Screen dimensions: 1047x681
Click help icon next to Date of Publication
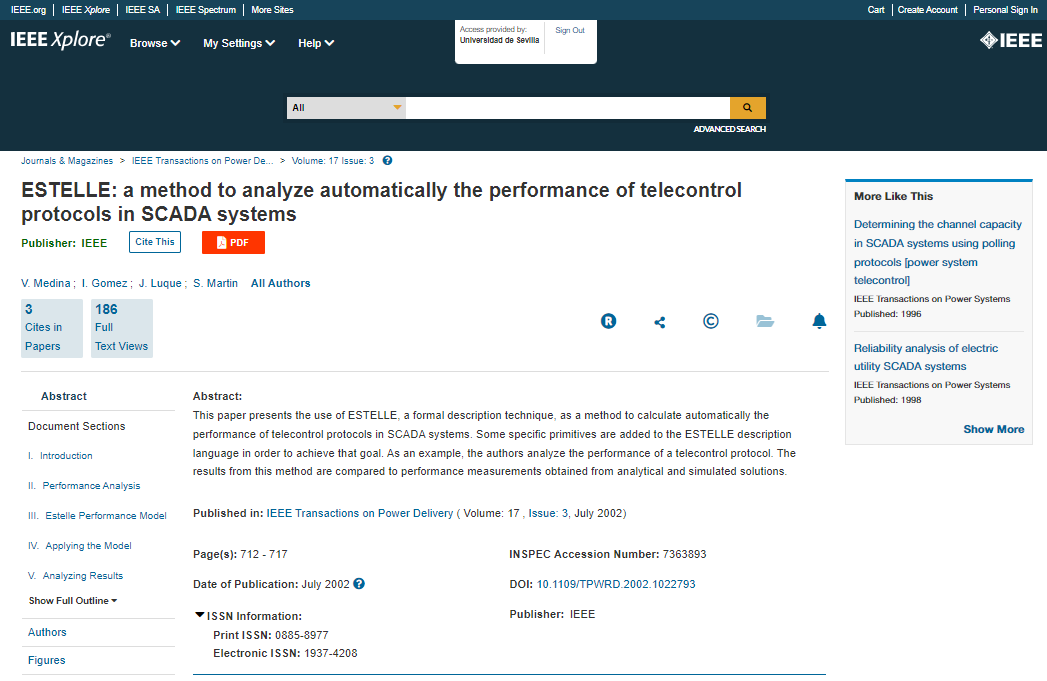click(359, 584)
